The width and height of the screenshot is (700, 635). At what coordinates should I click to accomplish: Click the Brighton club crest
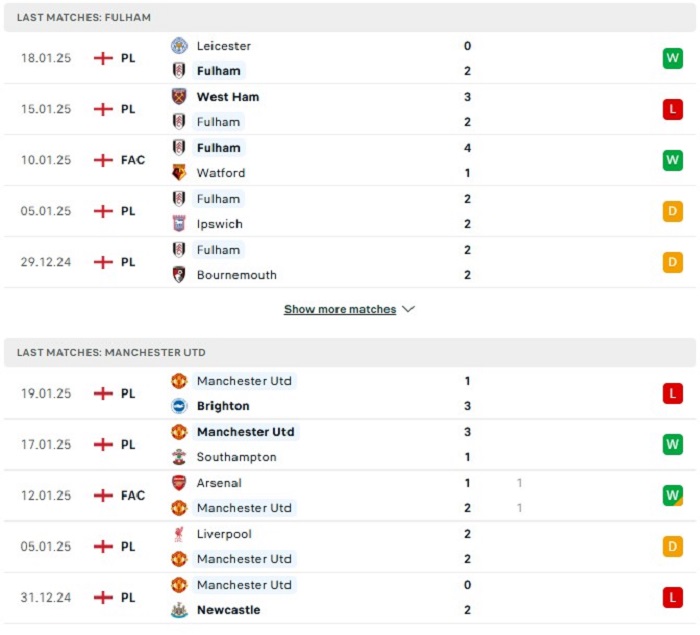[179, 405]
